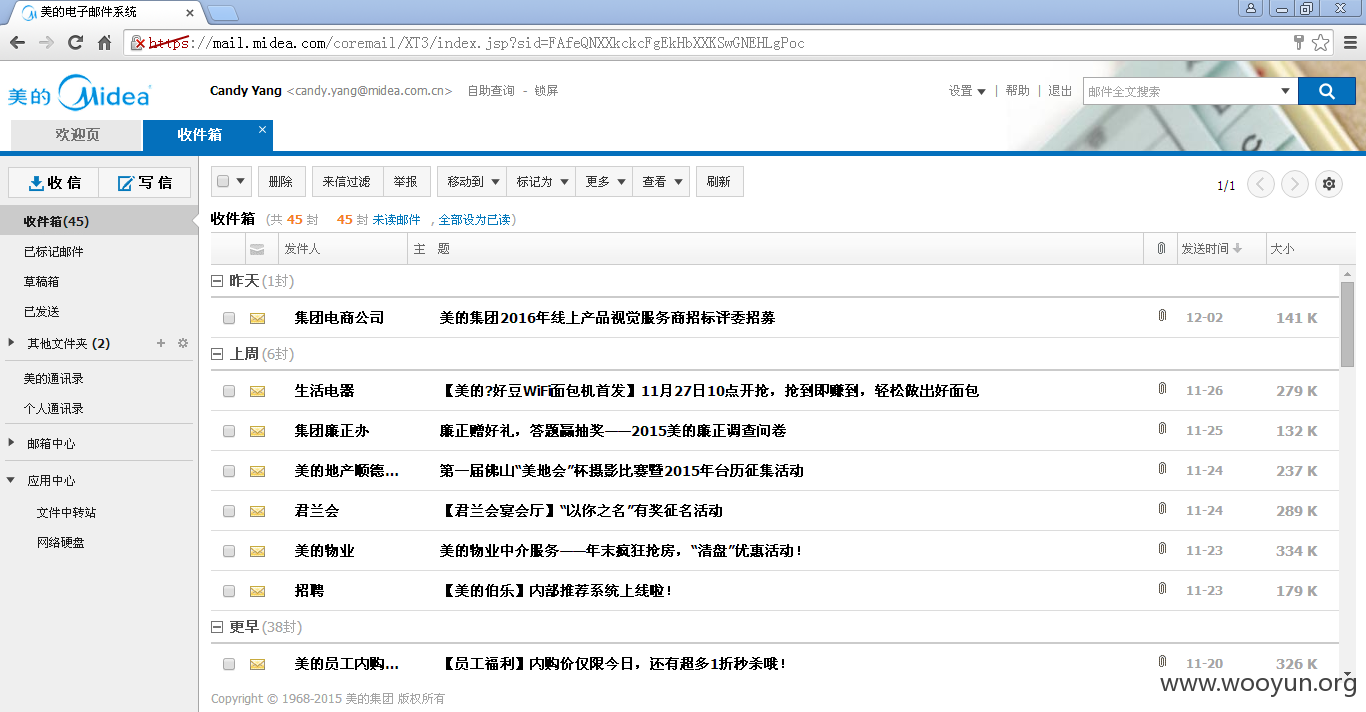Open folder management gear in sidebar

click(x=183, y=343)
